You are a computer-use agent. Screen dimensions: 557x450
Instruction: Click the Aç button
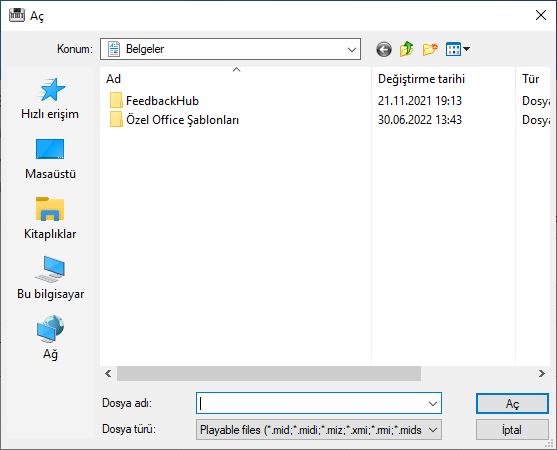tap(512, 403)
